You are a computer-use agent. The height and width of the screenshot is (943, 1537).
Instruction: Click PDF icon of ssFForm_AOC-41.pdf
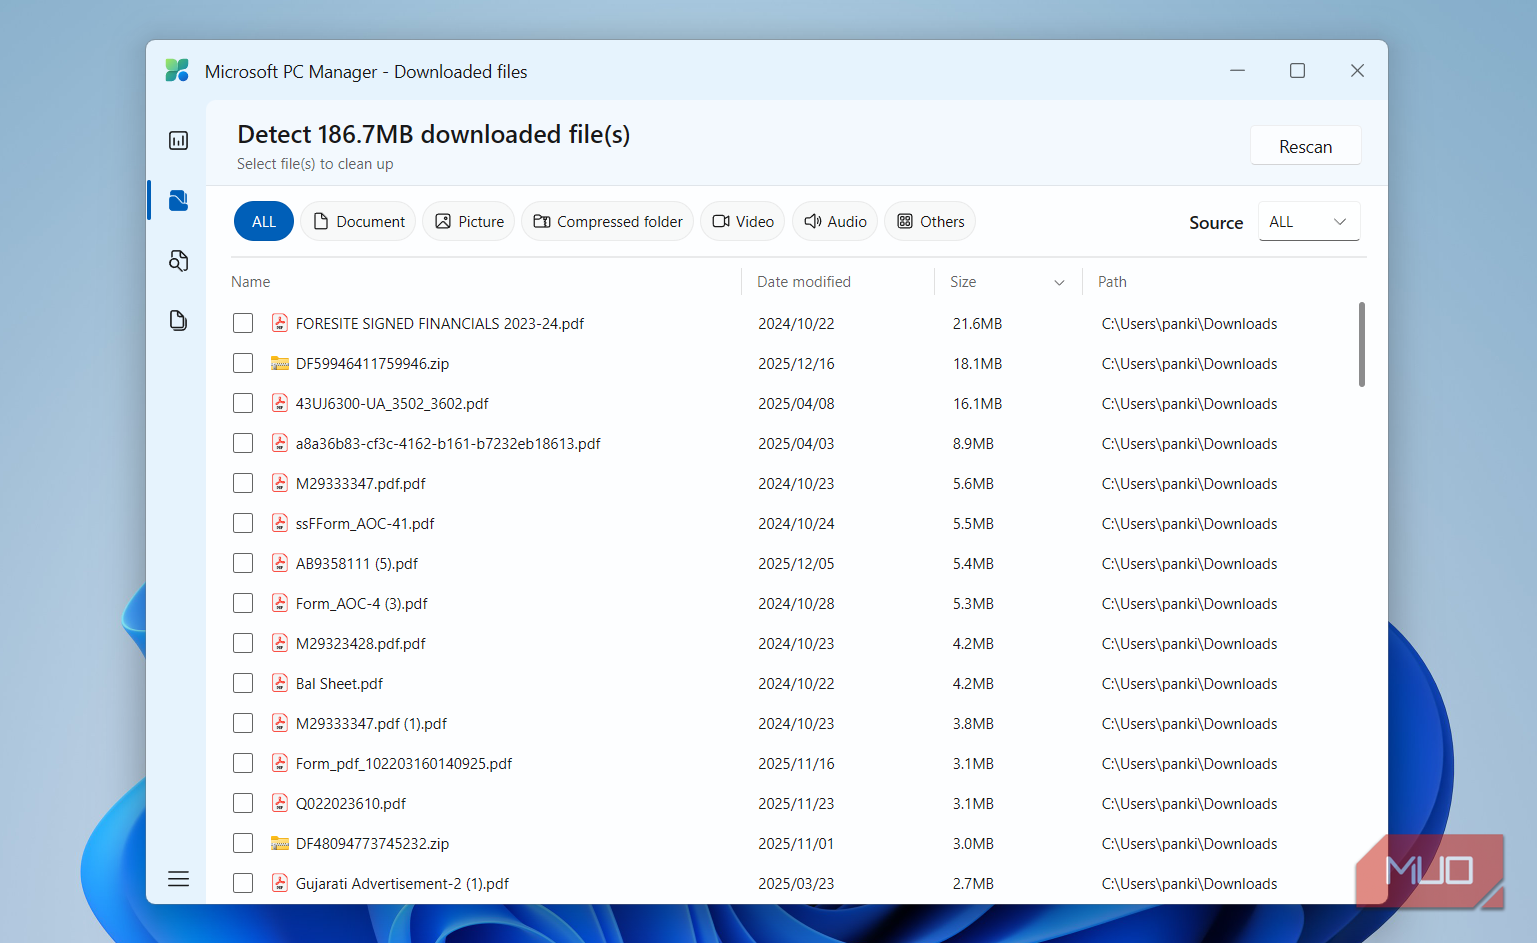[280, 523]
